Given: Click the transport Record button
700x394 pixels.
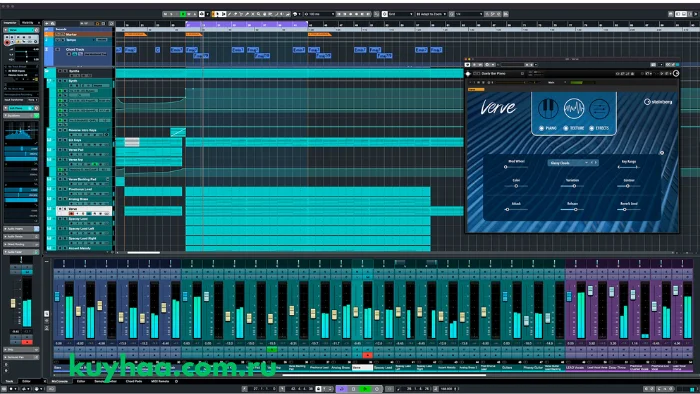Looking at the screenshot, I should click(x=376, y=389).
